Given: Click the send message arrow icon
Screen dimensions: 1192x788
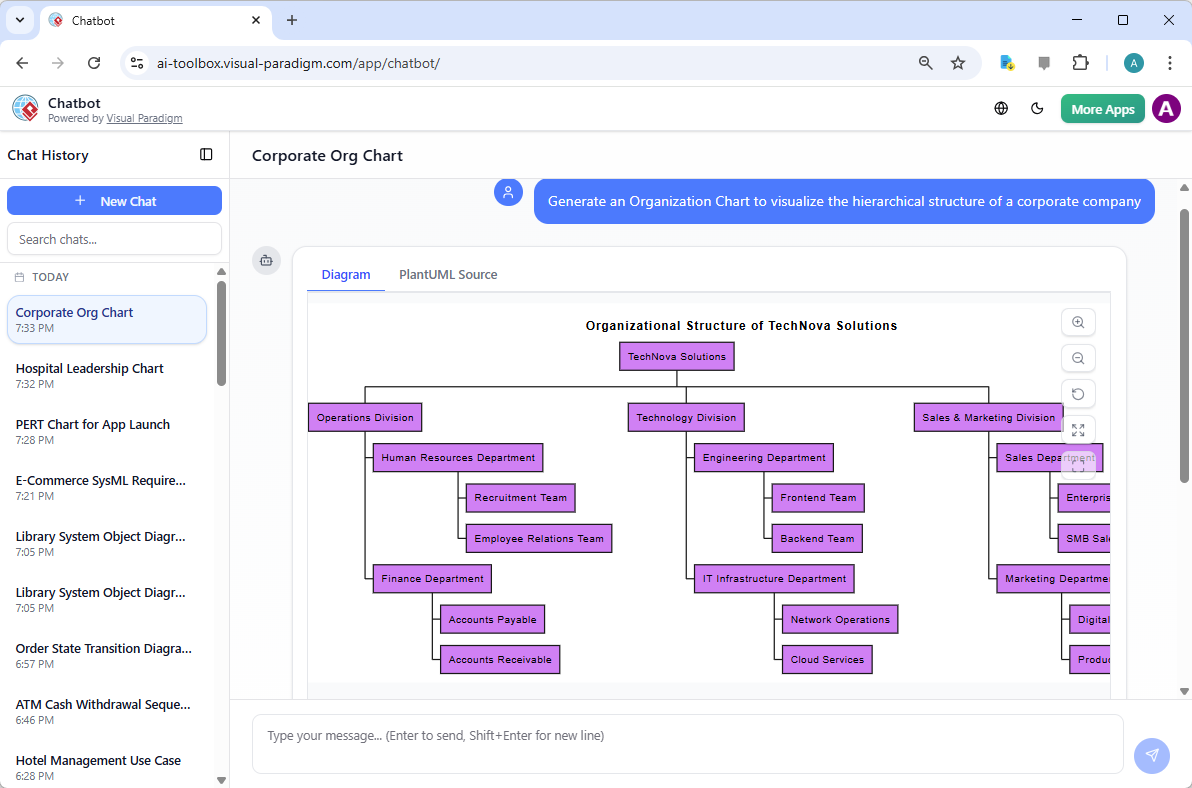Looking at the screenshot, I should pos(1151,756).
